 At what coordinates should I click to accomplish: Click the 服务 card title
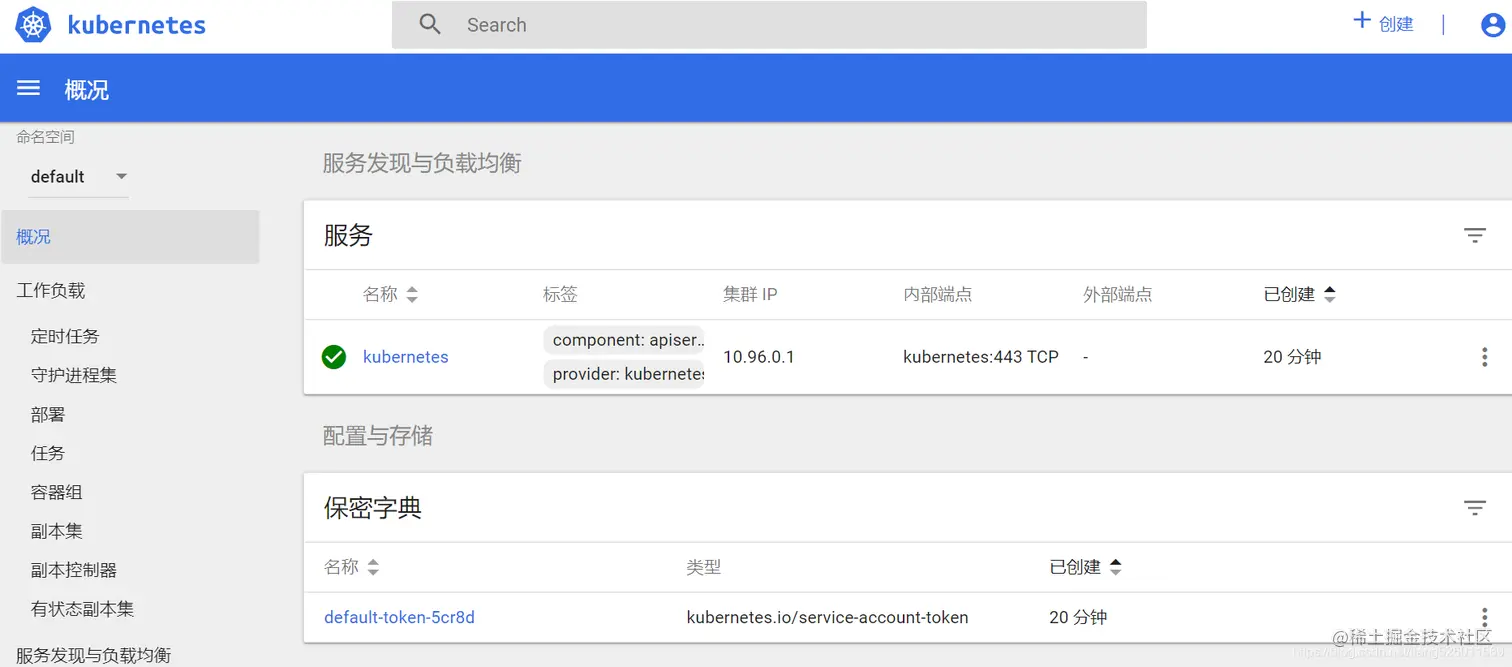click(x=348, y=235)
